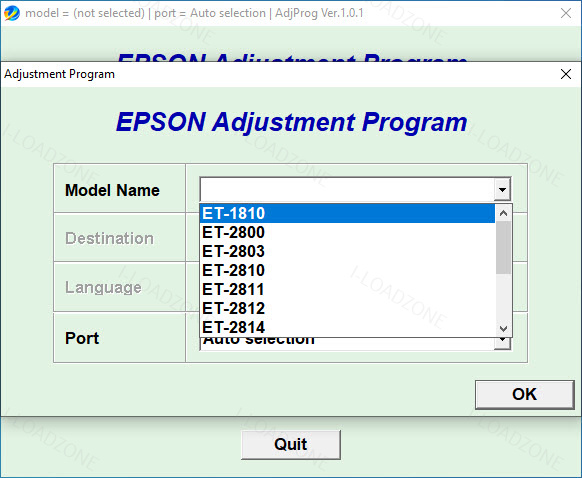Choose ET-2811 from the model list
Screen dimensions: 582x478
point(347,289)
